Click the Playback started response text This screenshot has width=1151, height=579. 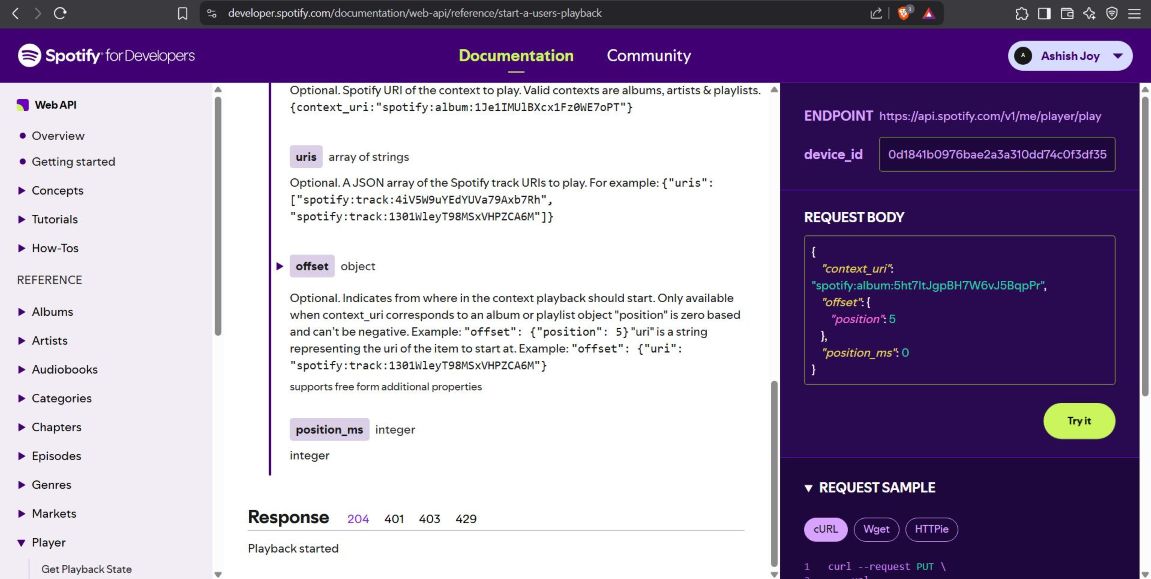coord(293,549)
